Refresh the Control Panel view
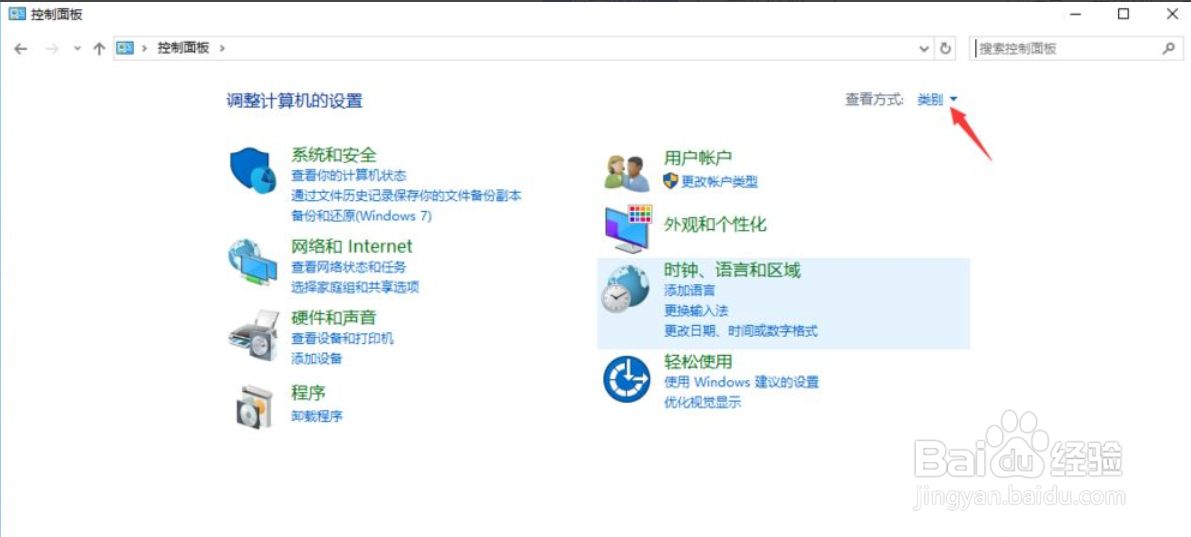1191x537 pixels. pos(946,48)
